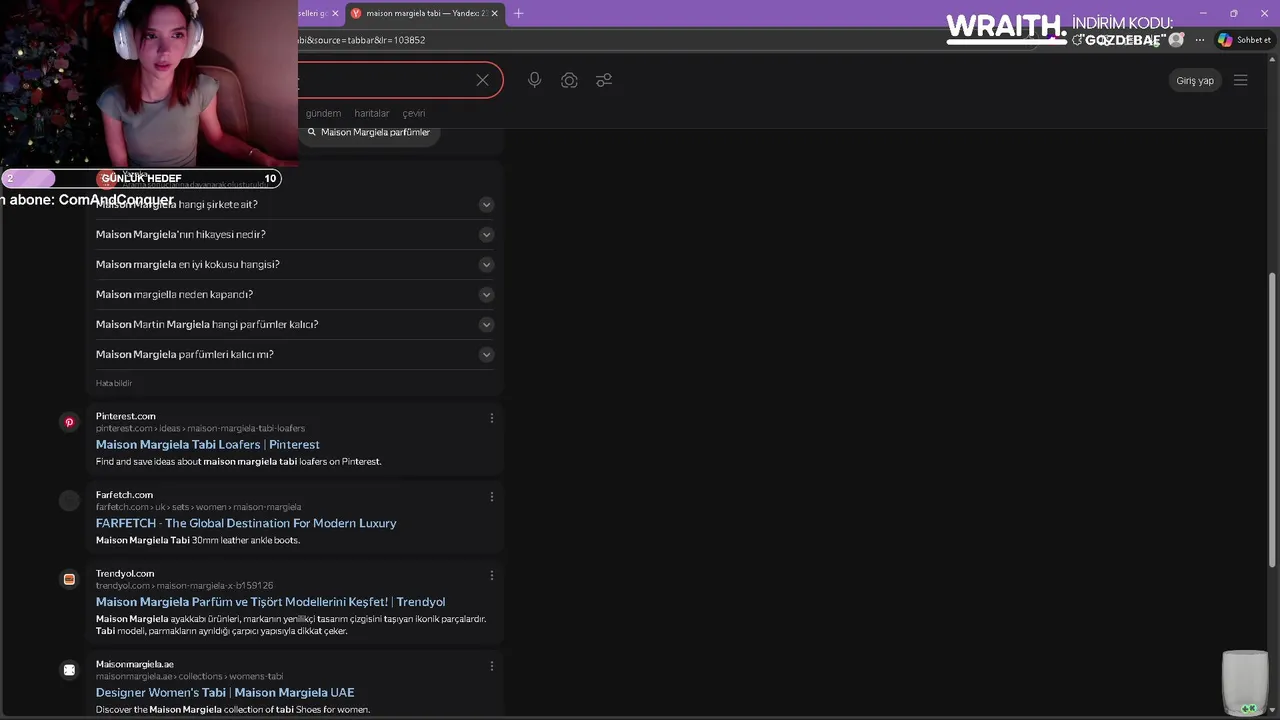
Task: Open Copilot 'Sohbet et' chat button
Action: [1244, 40]
